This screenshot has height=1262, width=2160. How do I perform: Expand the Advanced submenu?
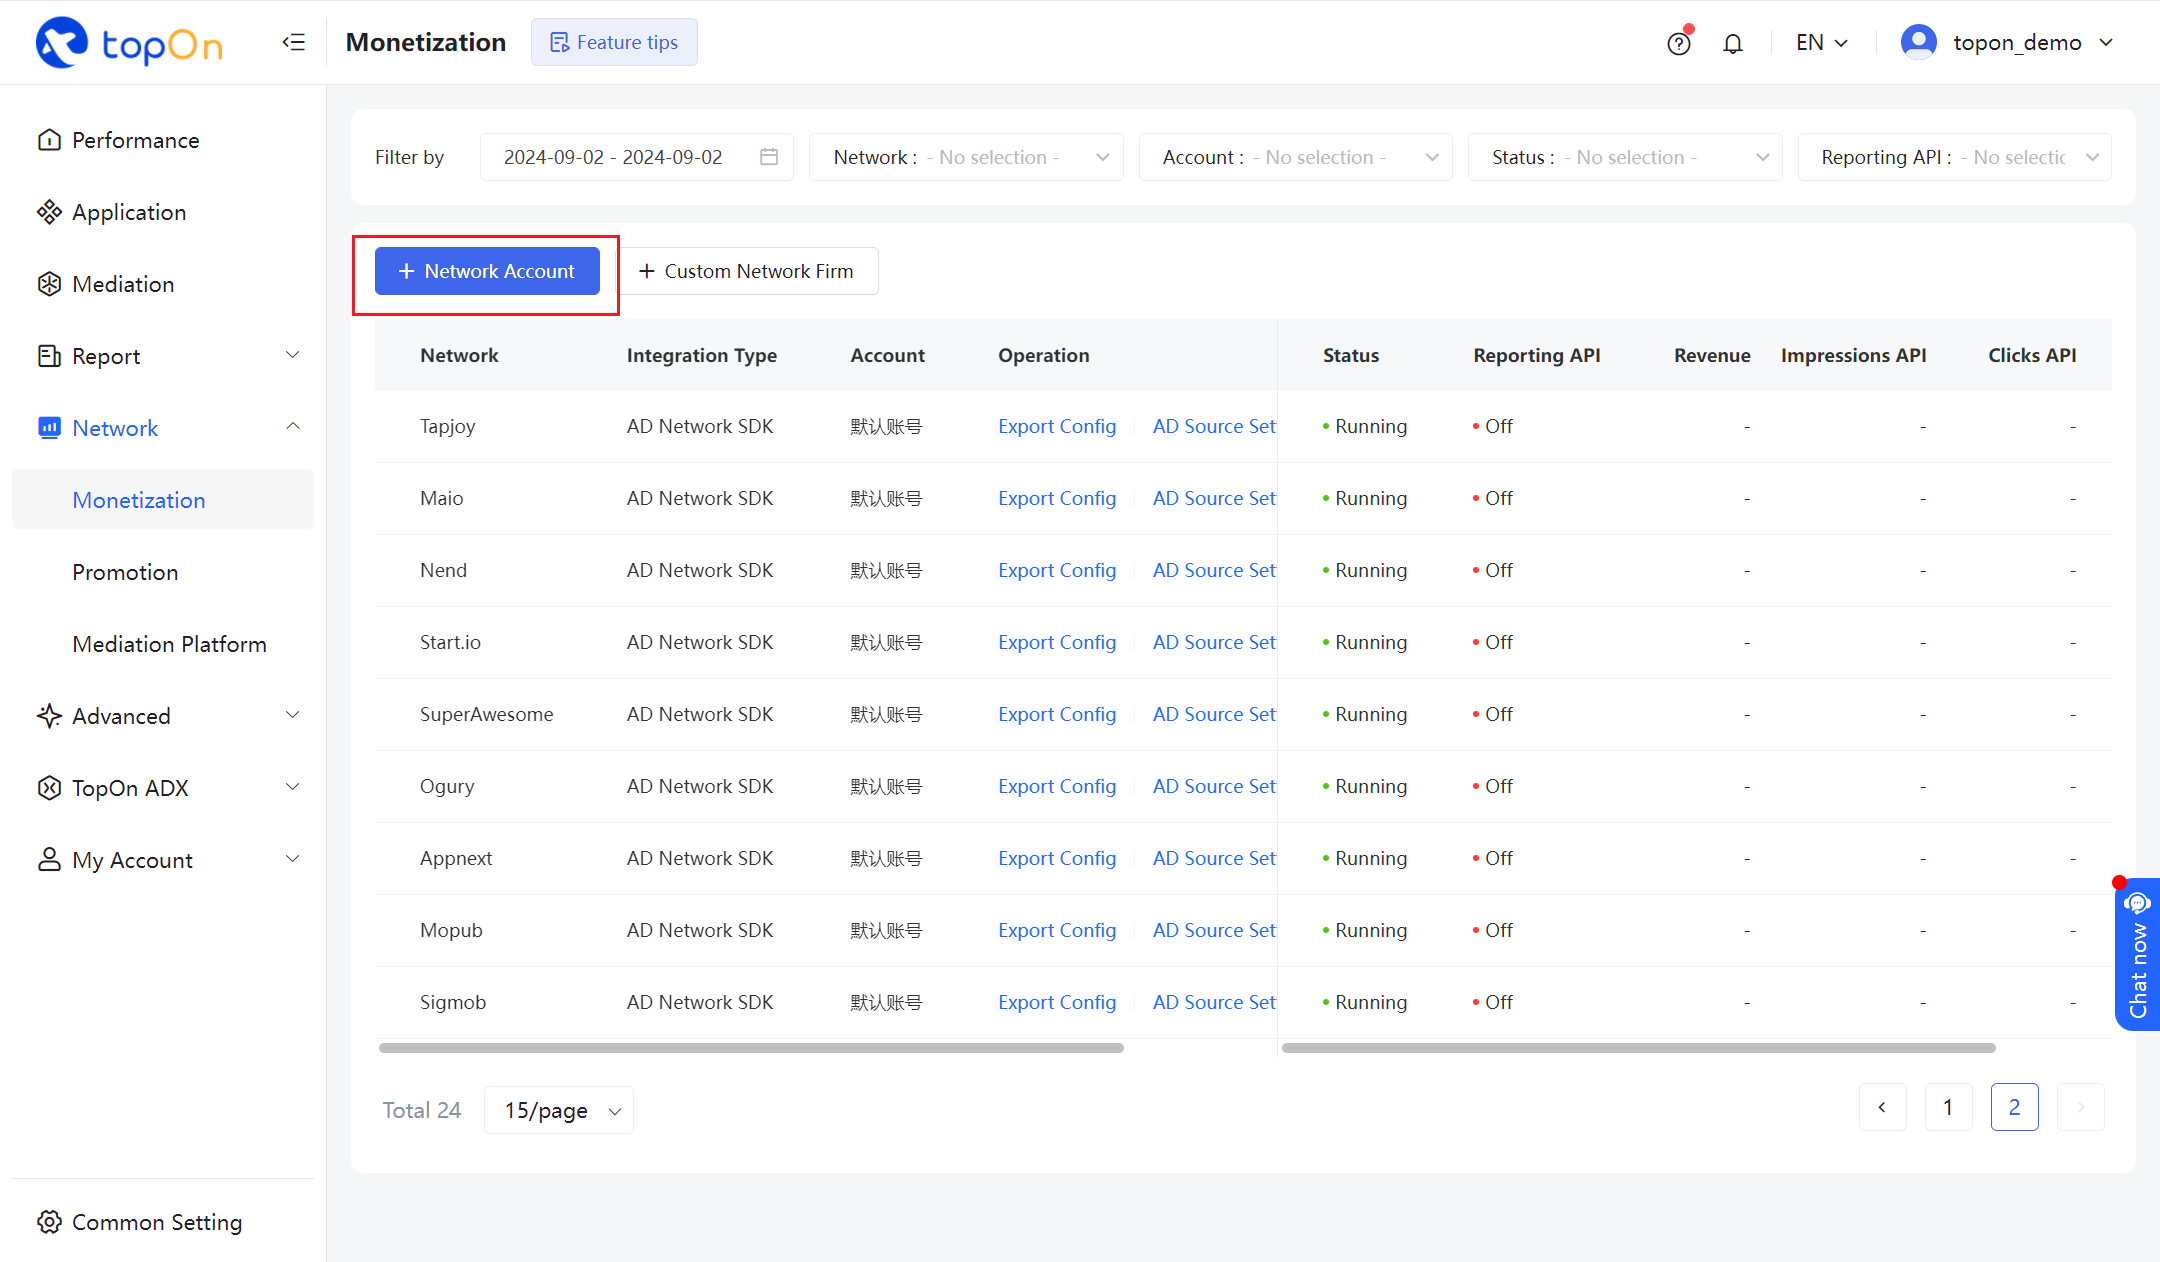[x=293, y=715]
